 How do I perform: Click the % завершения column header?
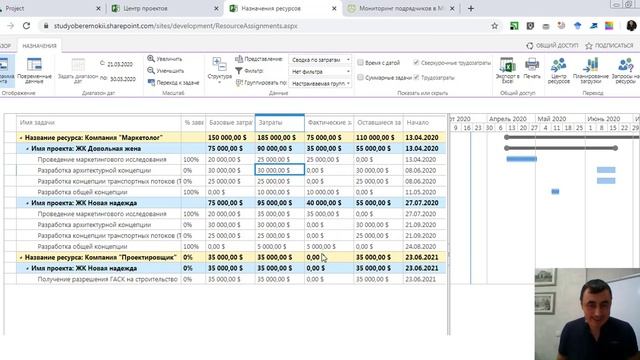(x=193, y=122)
